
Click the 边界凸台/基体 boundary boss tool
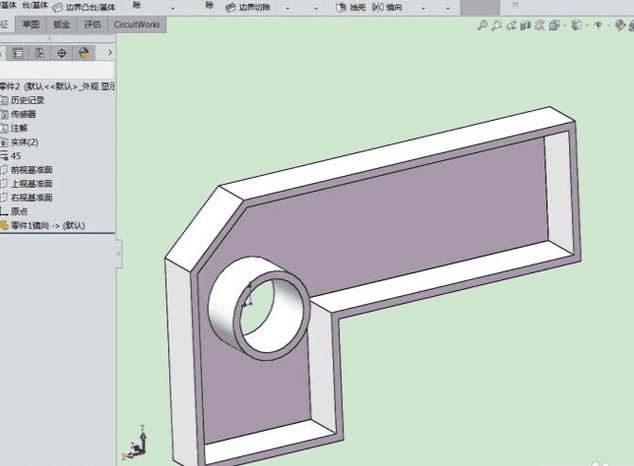coord(85,7)
